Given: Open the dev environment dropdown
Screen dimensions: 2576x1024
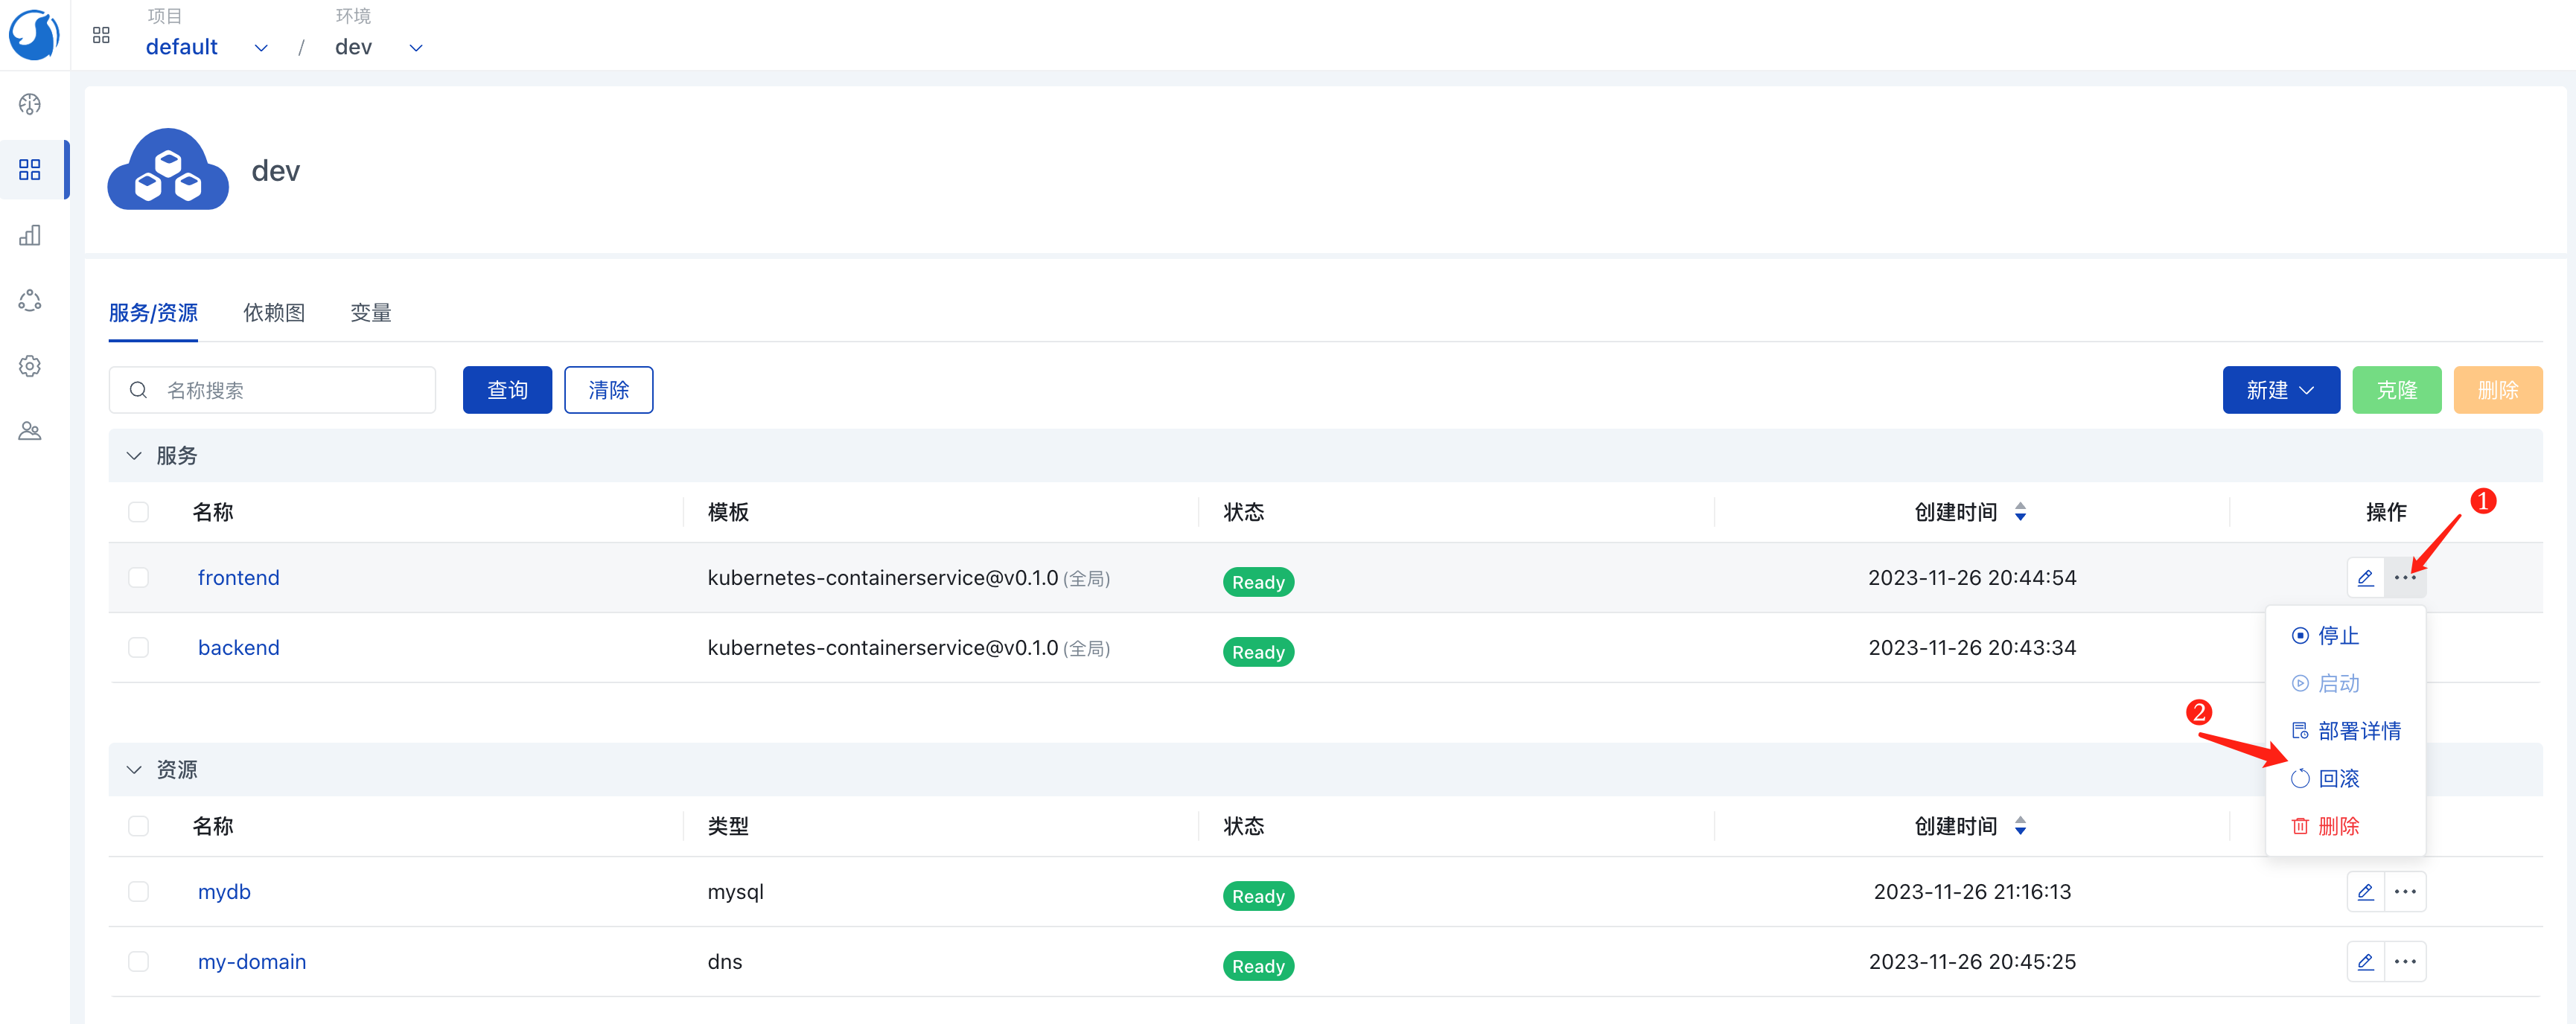Looking at the screenshot, I should click(379, 47).
